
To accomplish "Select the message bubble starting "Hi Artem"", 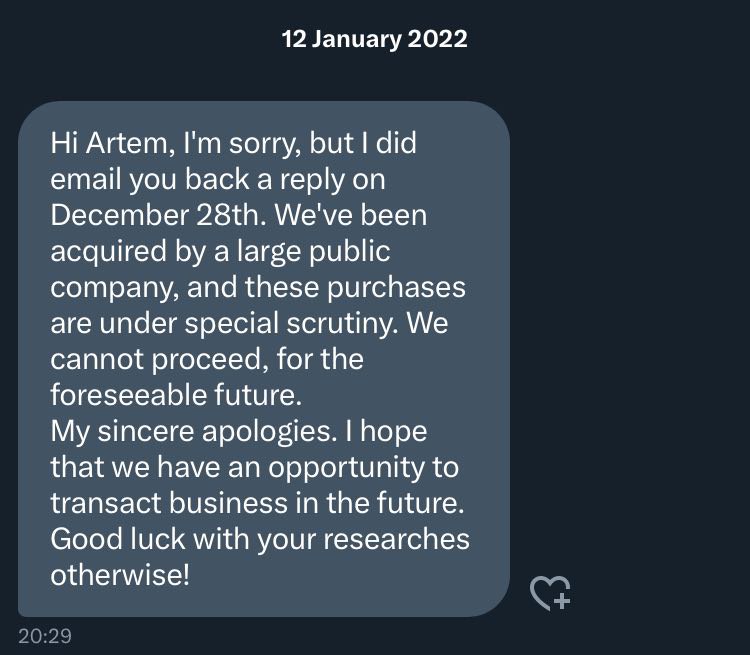I will click(x=264, y=359).
